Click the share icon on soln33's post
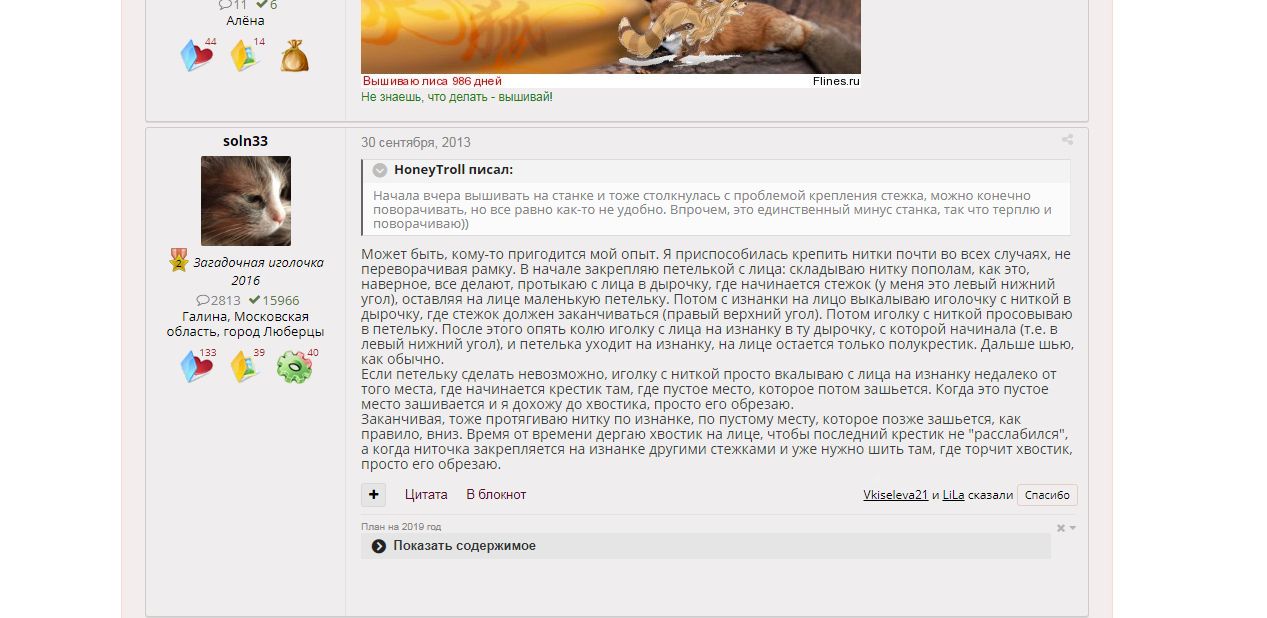This screenshot has width=1267, height=618. coord(1067,140)
